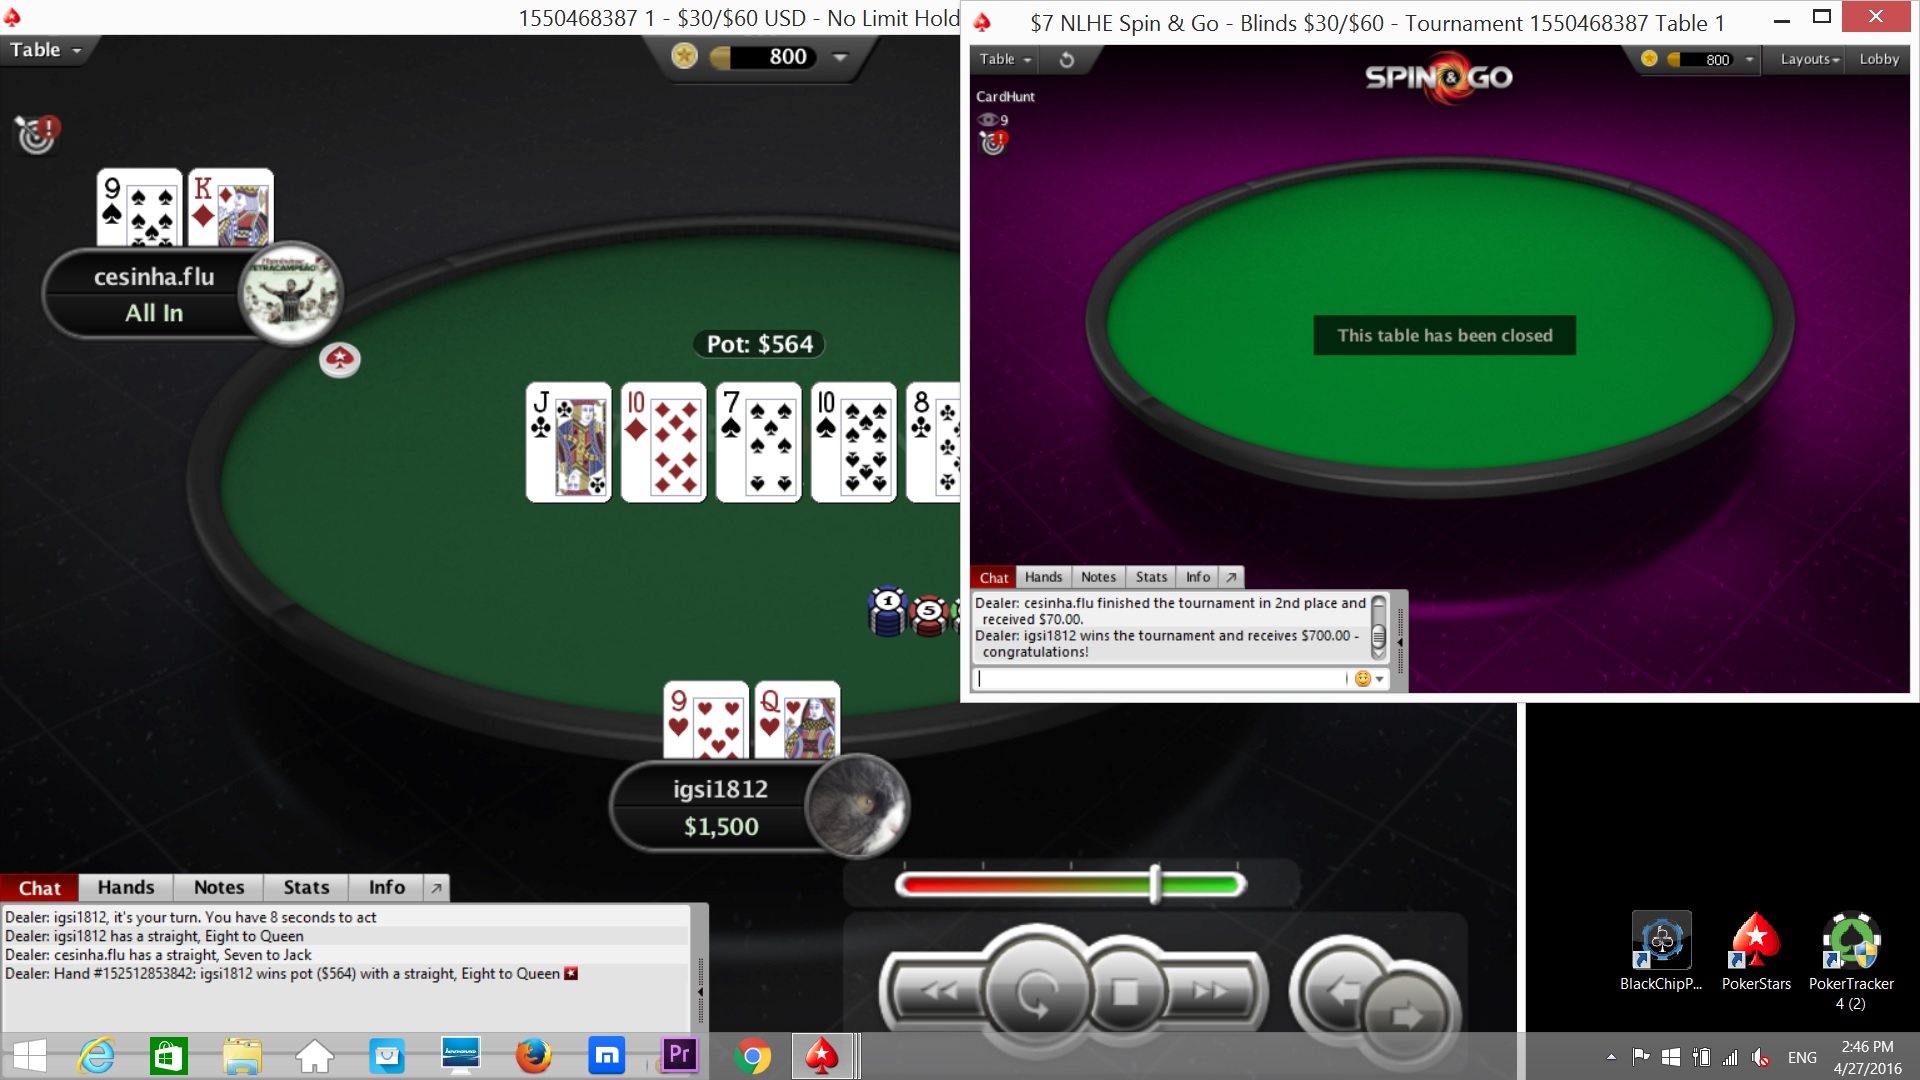Go to previous hand with left arrow
Image resolution: width=1920 pixels, height=1080 pixels.
(1343, 990)
